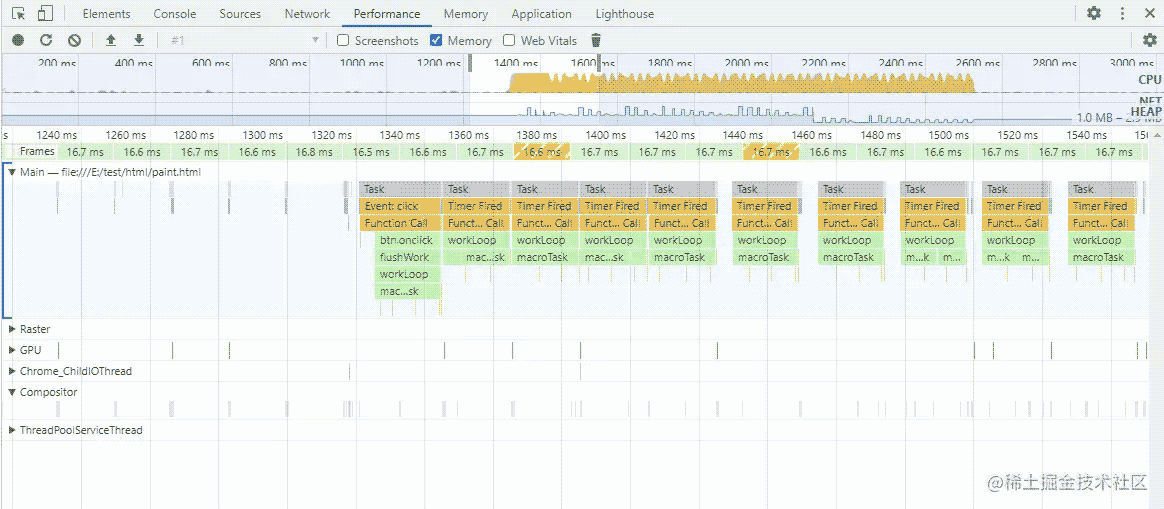Image resolution: width=1164 pixels, height=509 pixels.
Task: Expand the Raster thread track
Action: [12, 329]
